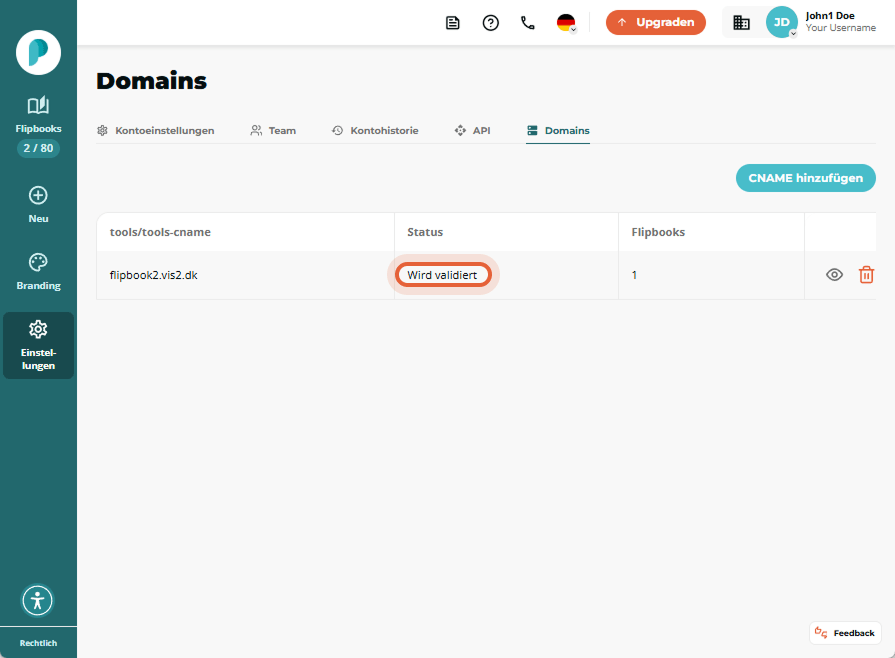Click the 2 / 80 flipbook counter badge
This screenshot has height=658, width=895.
click(38, 148)
